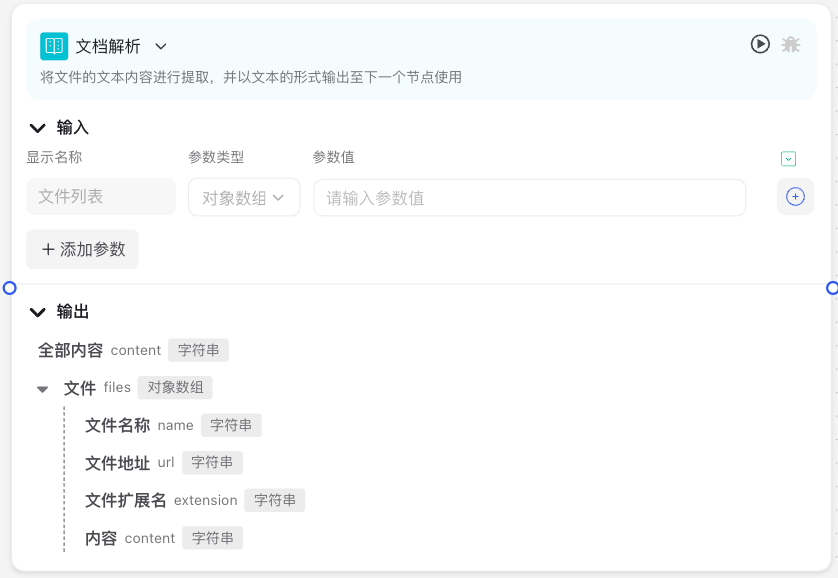Click the right blue connection handle
The width and height of the screenshot is (838, 578).
pyautogui.click(x=832, y=288)
